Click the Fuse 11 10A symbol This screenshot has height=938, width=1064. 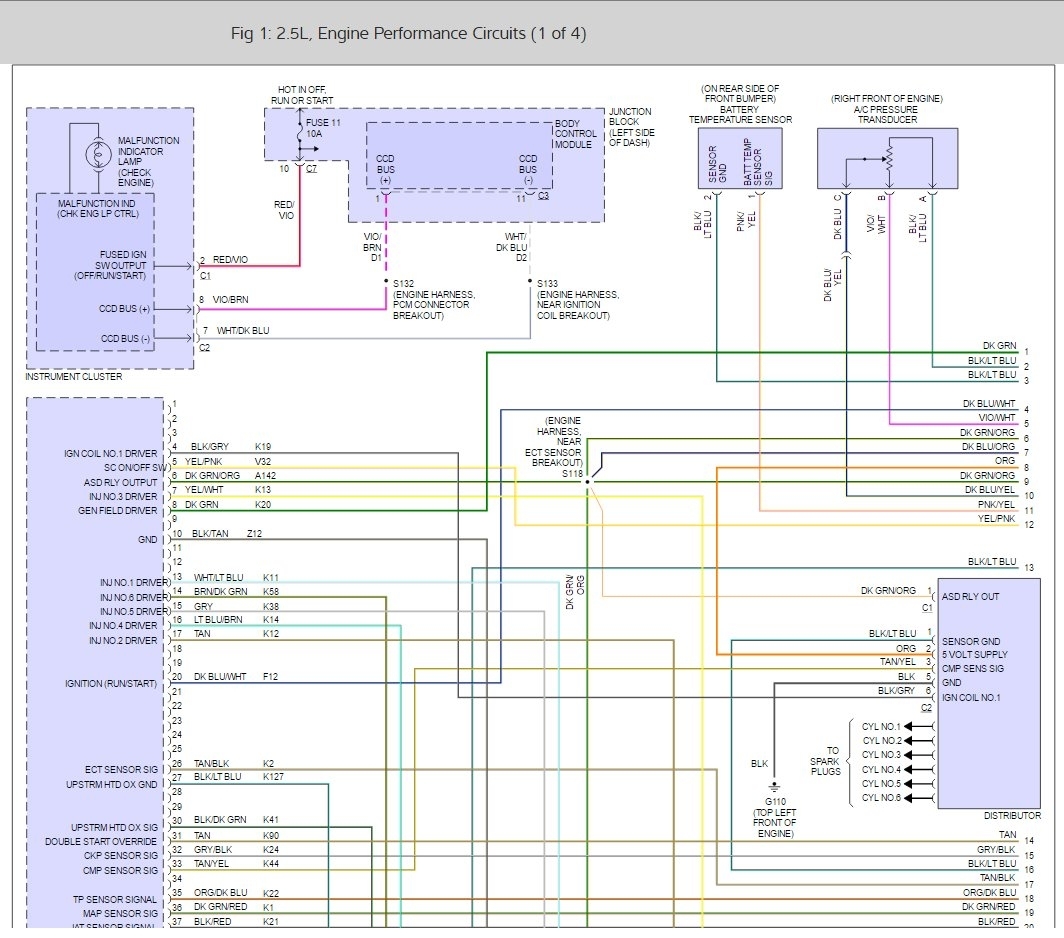tap(299, 130)
